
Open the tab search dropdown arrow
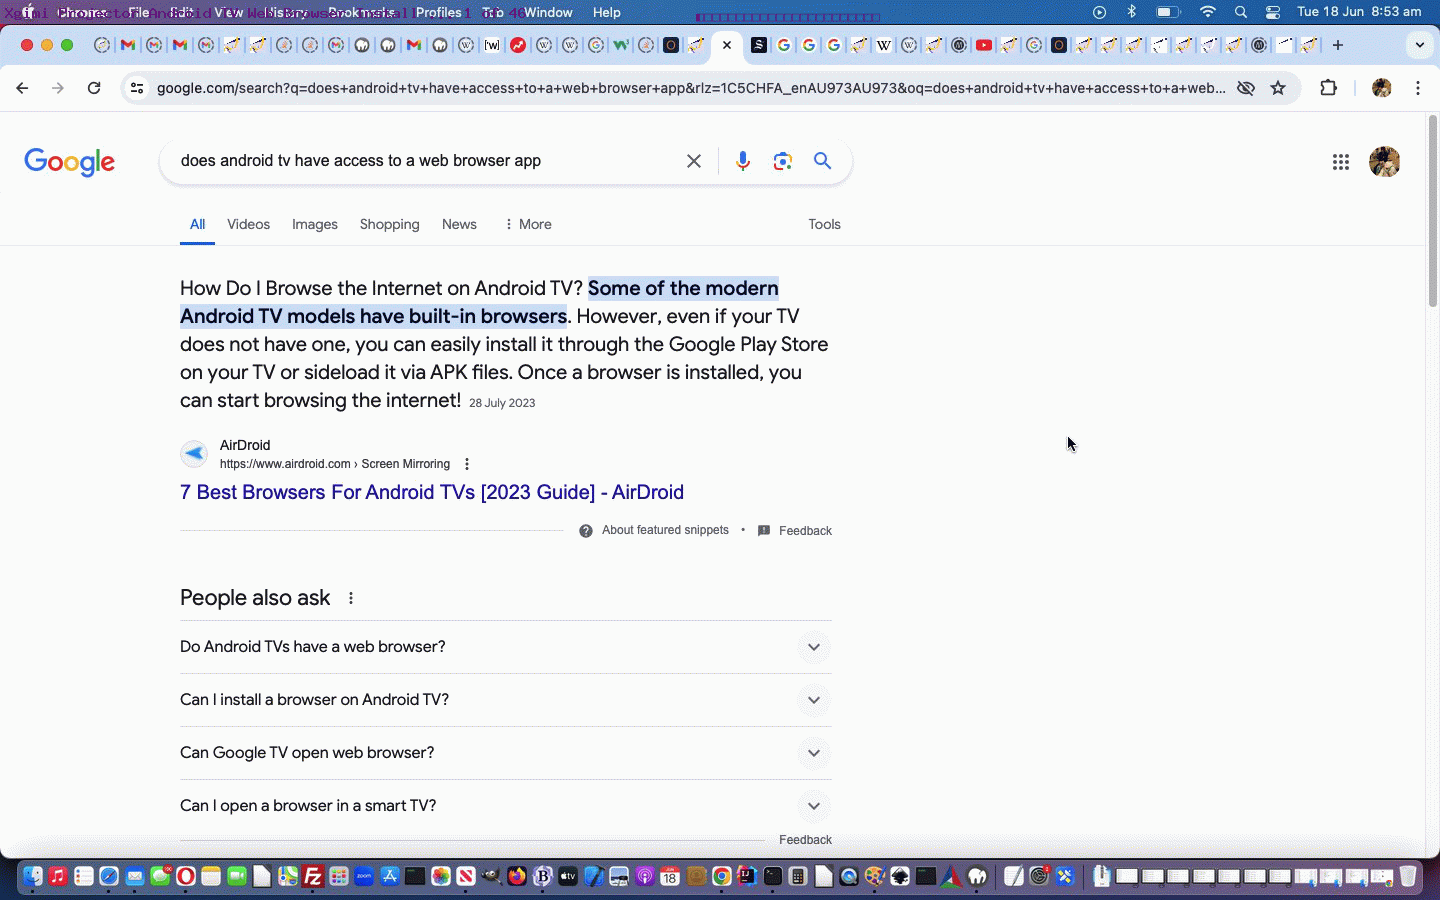pyautogui.click(x=1419, y=45)
